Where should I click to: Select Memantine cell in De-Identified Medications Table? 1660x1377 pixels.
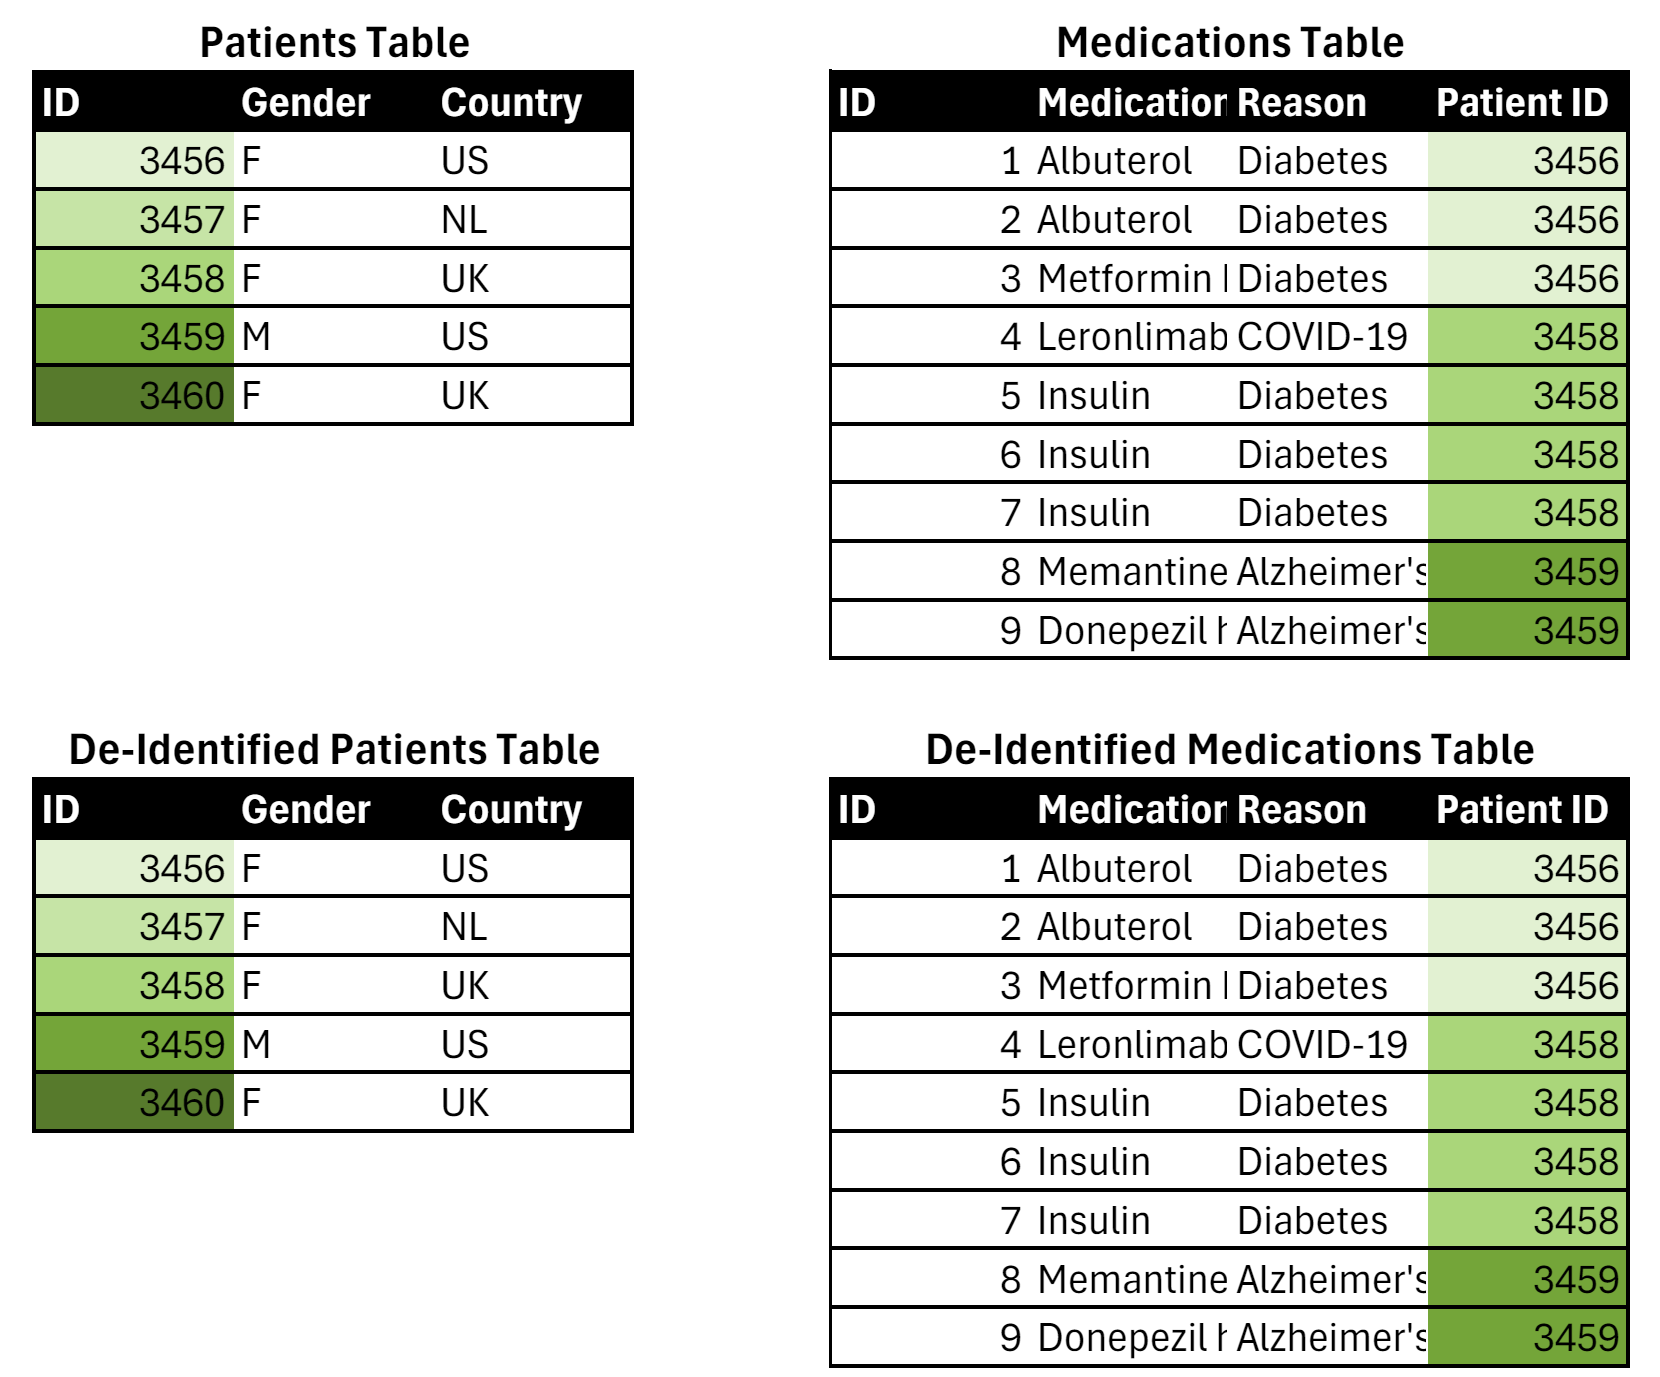click(x=1130, y=1279)
